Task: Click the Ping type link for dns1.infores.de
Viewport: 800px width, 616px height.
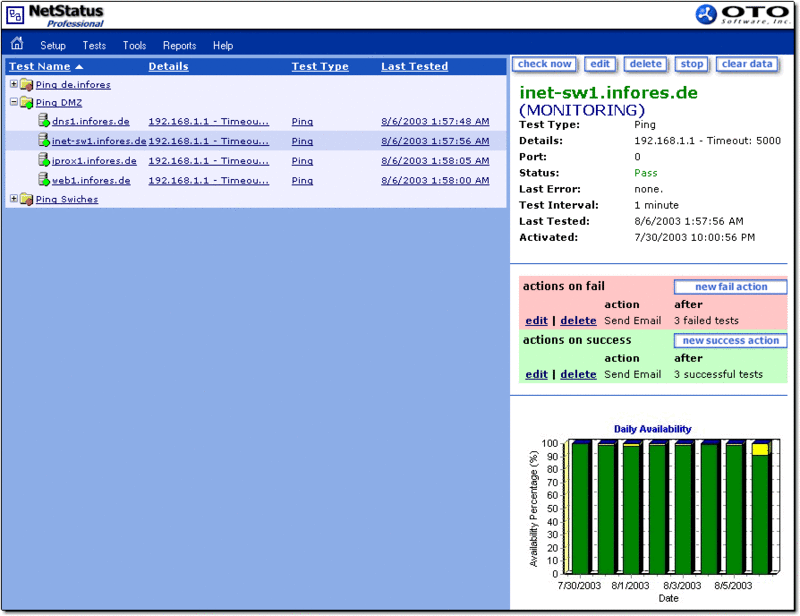Action: pos(302,121)
